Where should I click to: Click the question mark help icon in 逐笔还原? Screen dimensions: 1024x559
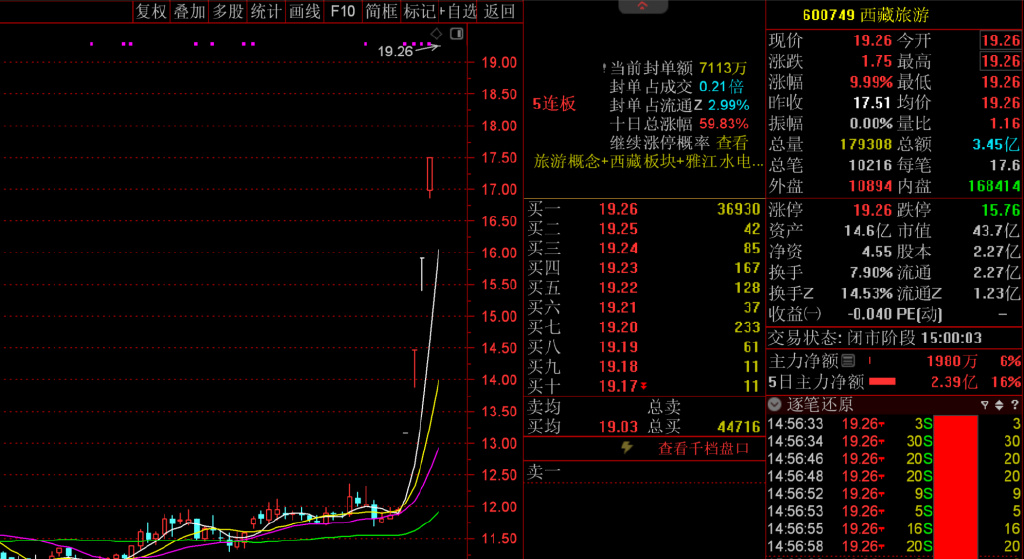[1014, 405]
